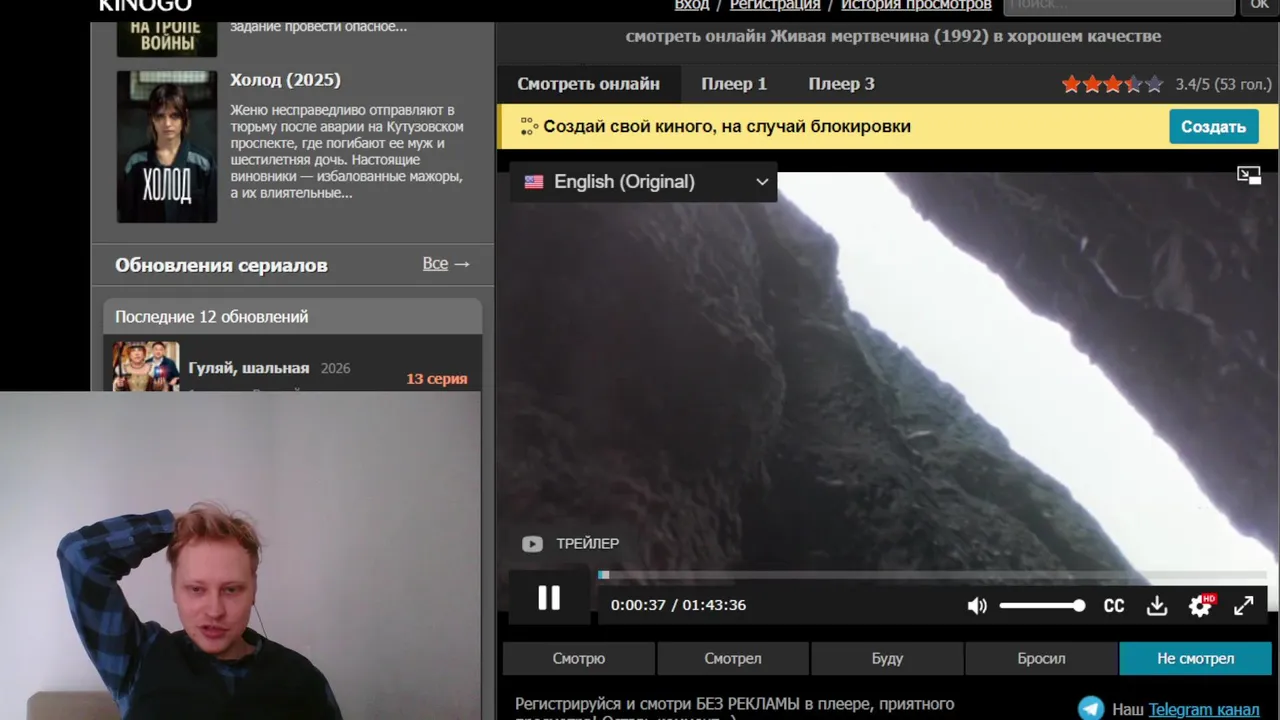
Task: Open English (Original) audio dropdown
Action: click(644, 182)
